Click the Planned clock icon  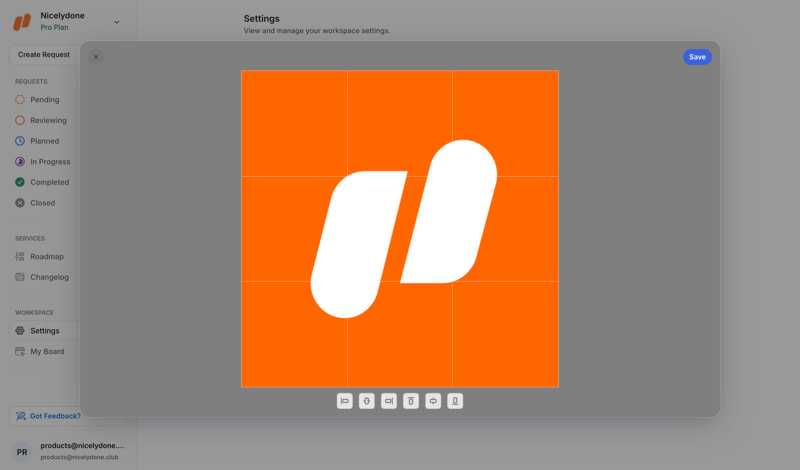tap(20, 141)
